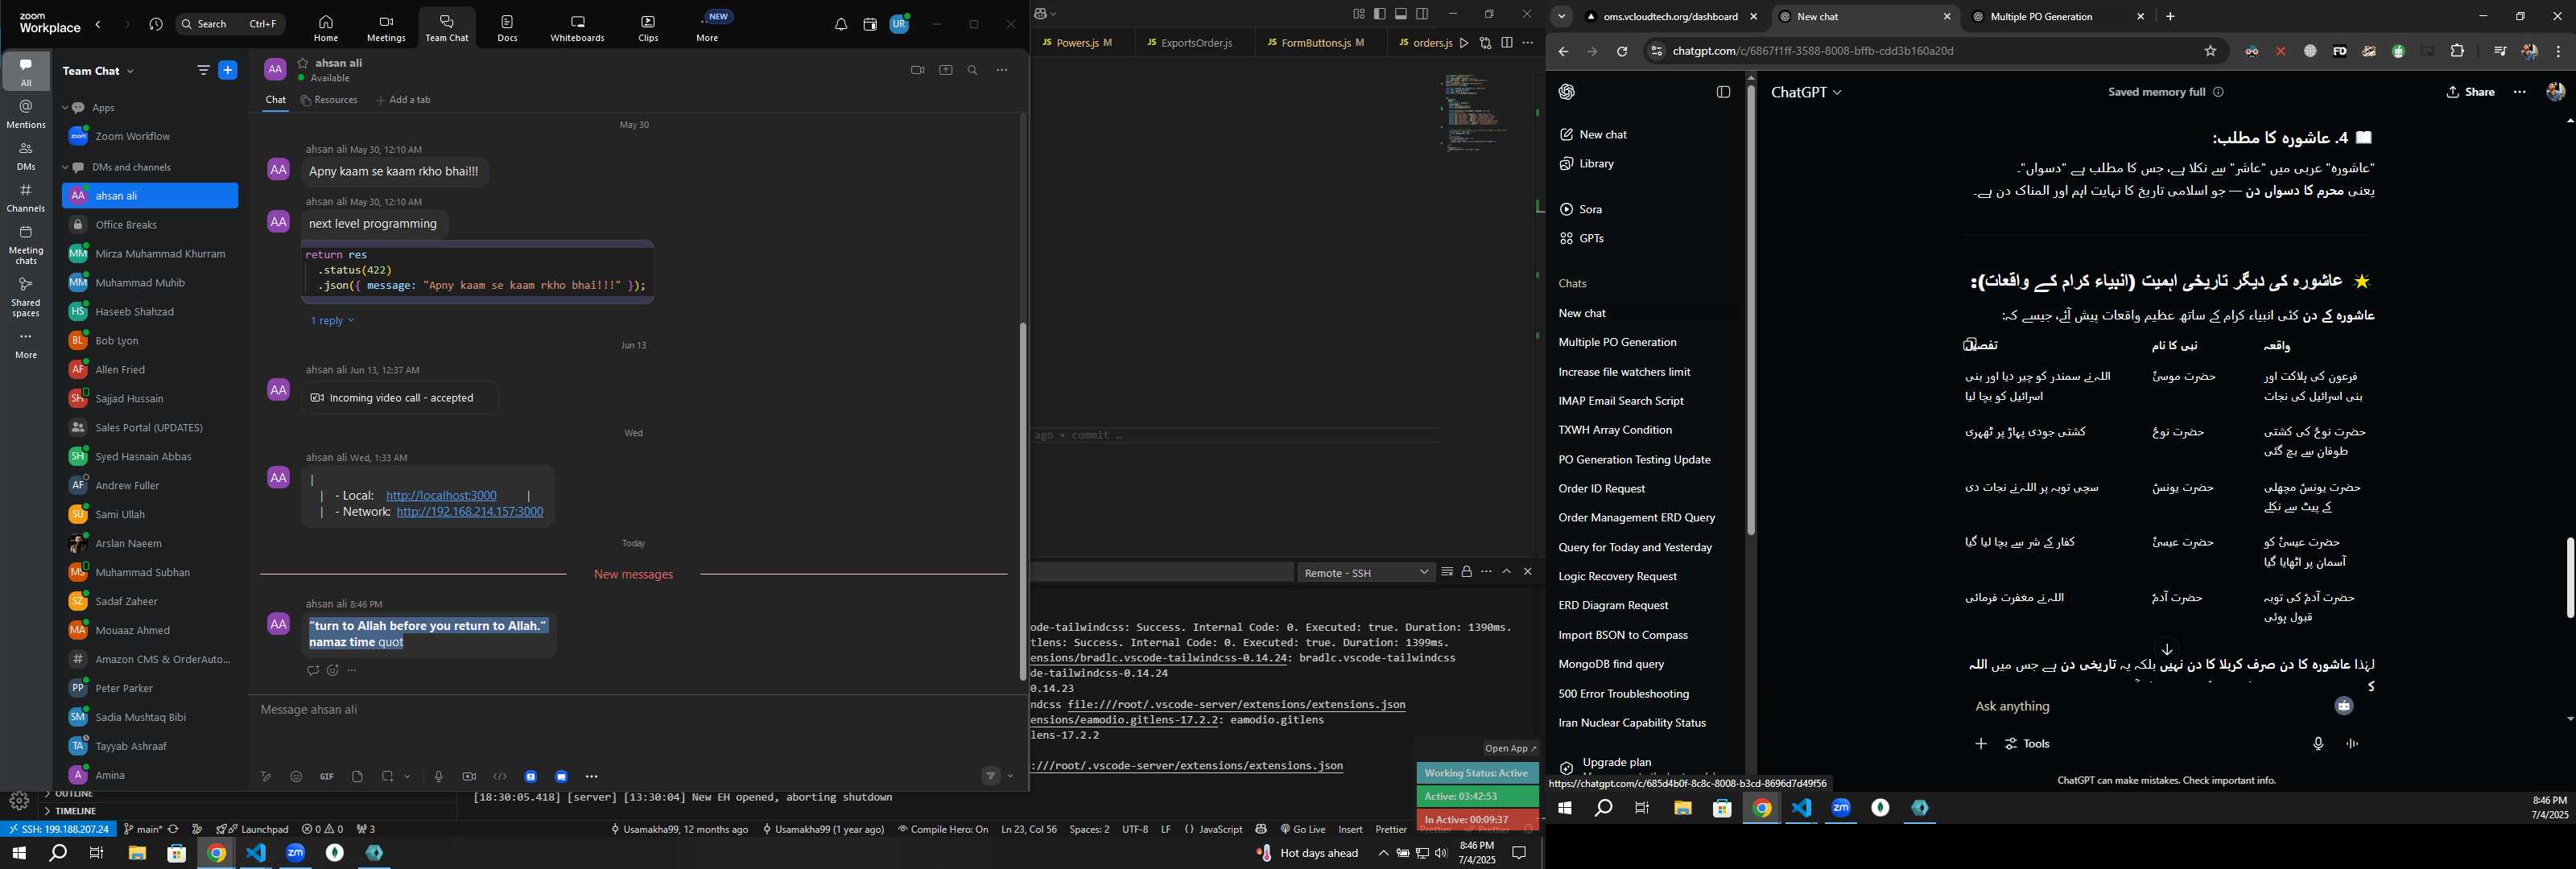This screenshot has width=2576, height=869.
Task: Open Mentions in Zoom sidebar
Action: coord(26,114)
